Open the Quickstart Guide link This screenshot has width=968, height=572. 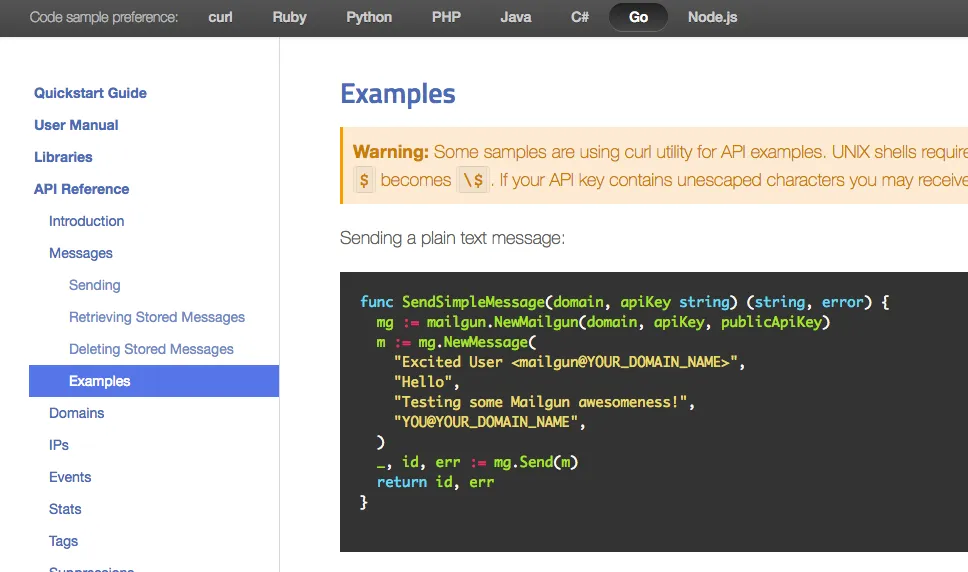tap(90, 93)
